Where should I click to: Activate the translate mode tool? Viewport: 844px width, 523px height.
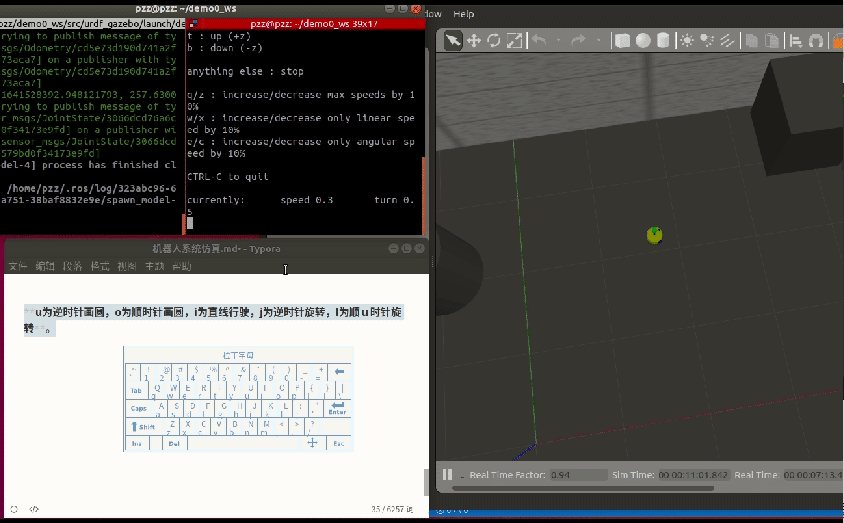coord(474,40)
